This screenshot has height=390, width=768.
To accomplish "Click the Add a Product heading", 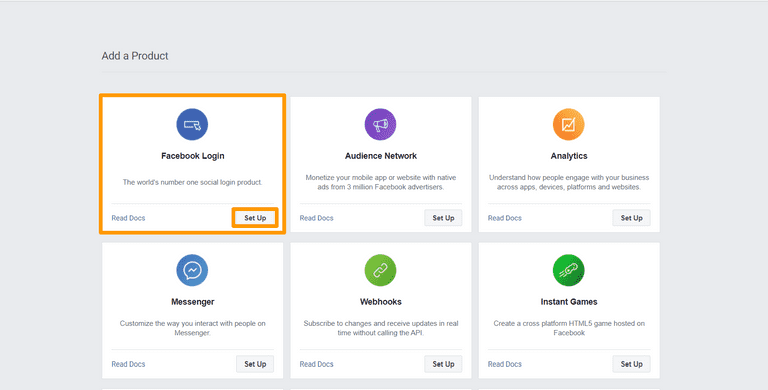I will point(135,56).
